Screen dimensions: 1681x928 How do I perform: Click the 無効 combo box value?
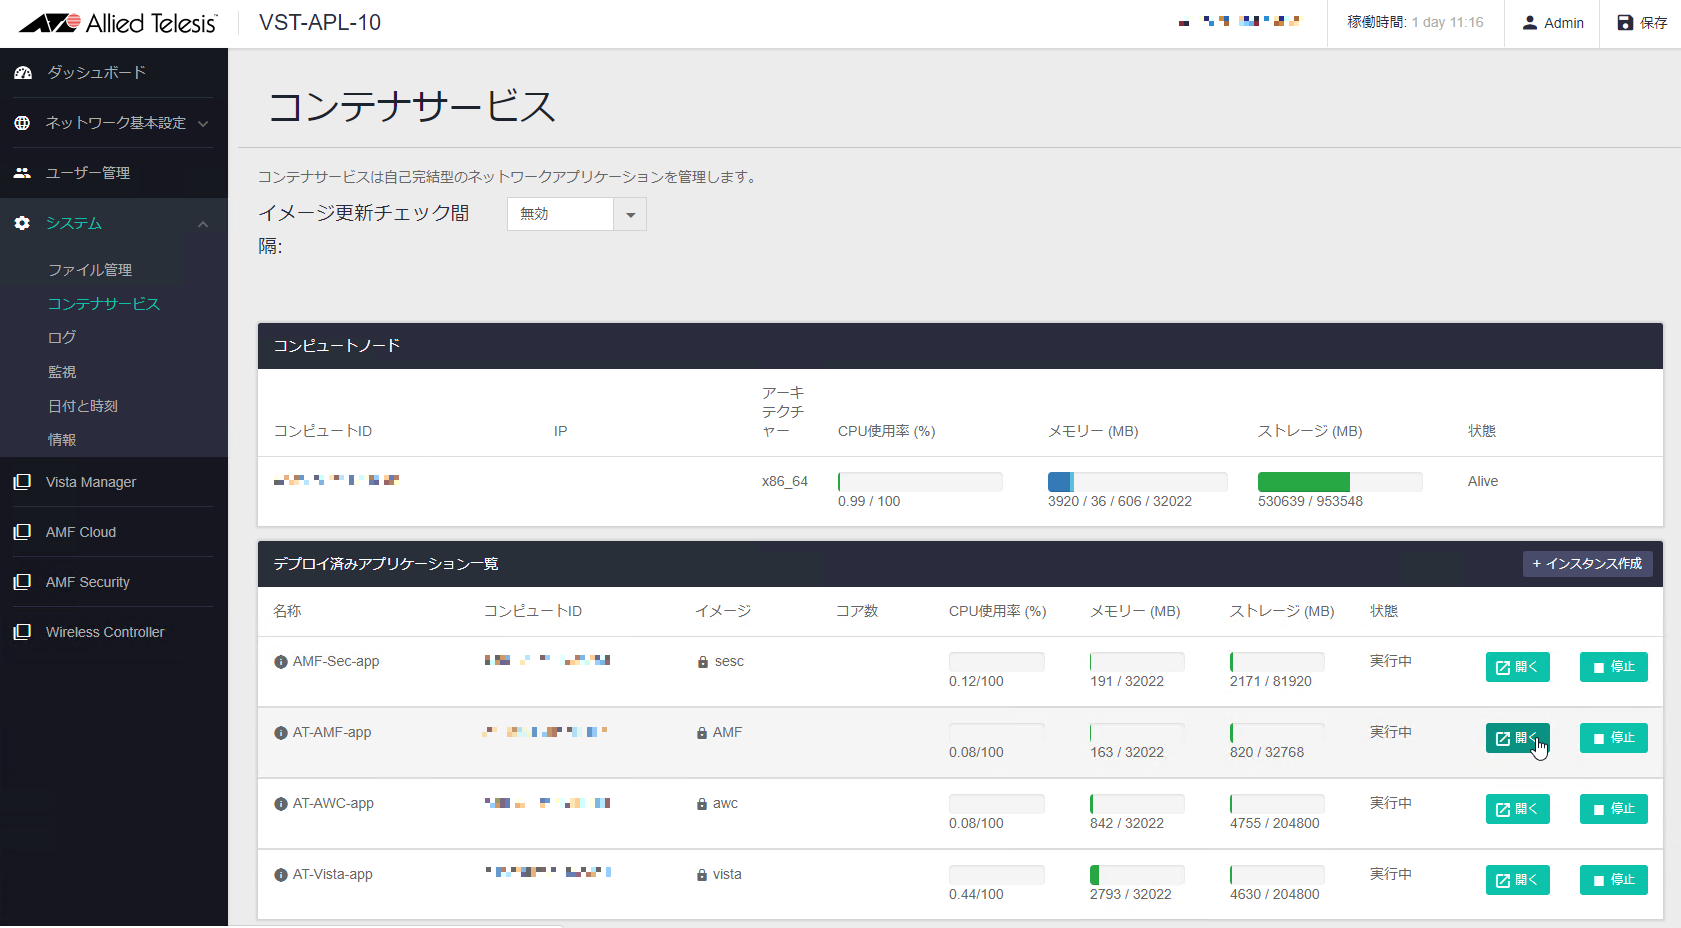pyautogui.click(x=560, y=214)
